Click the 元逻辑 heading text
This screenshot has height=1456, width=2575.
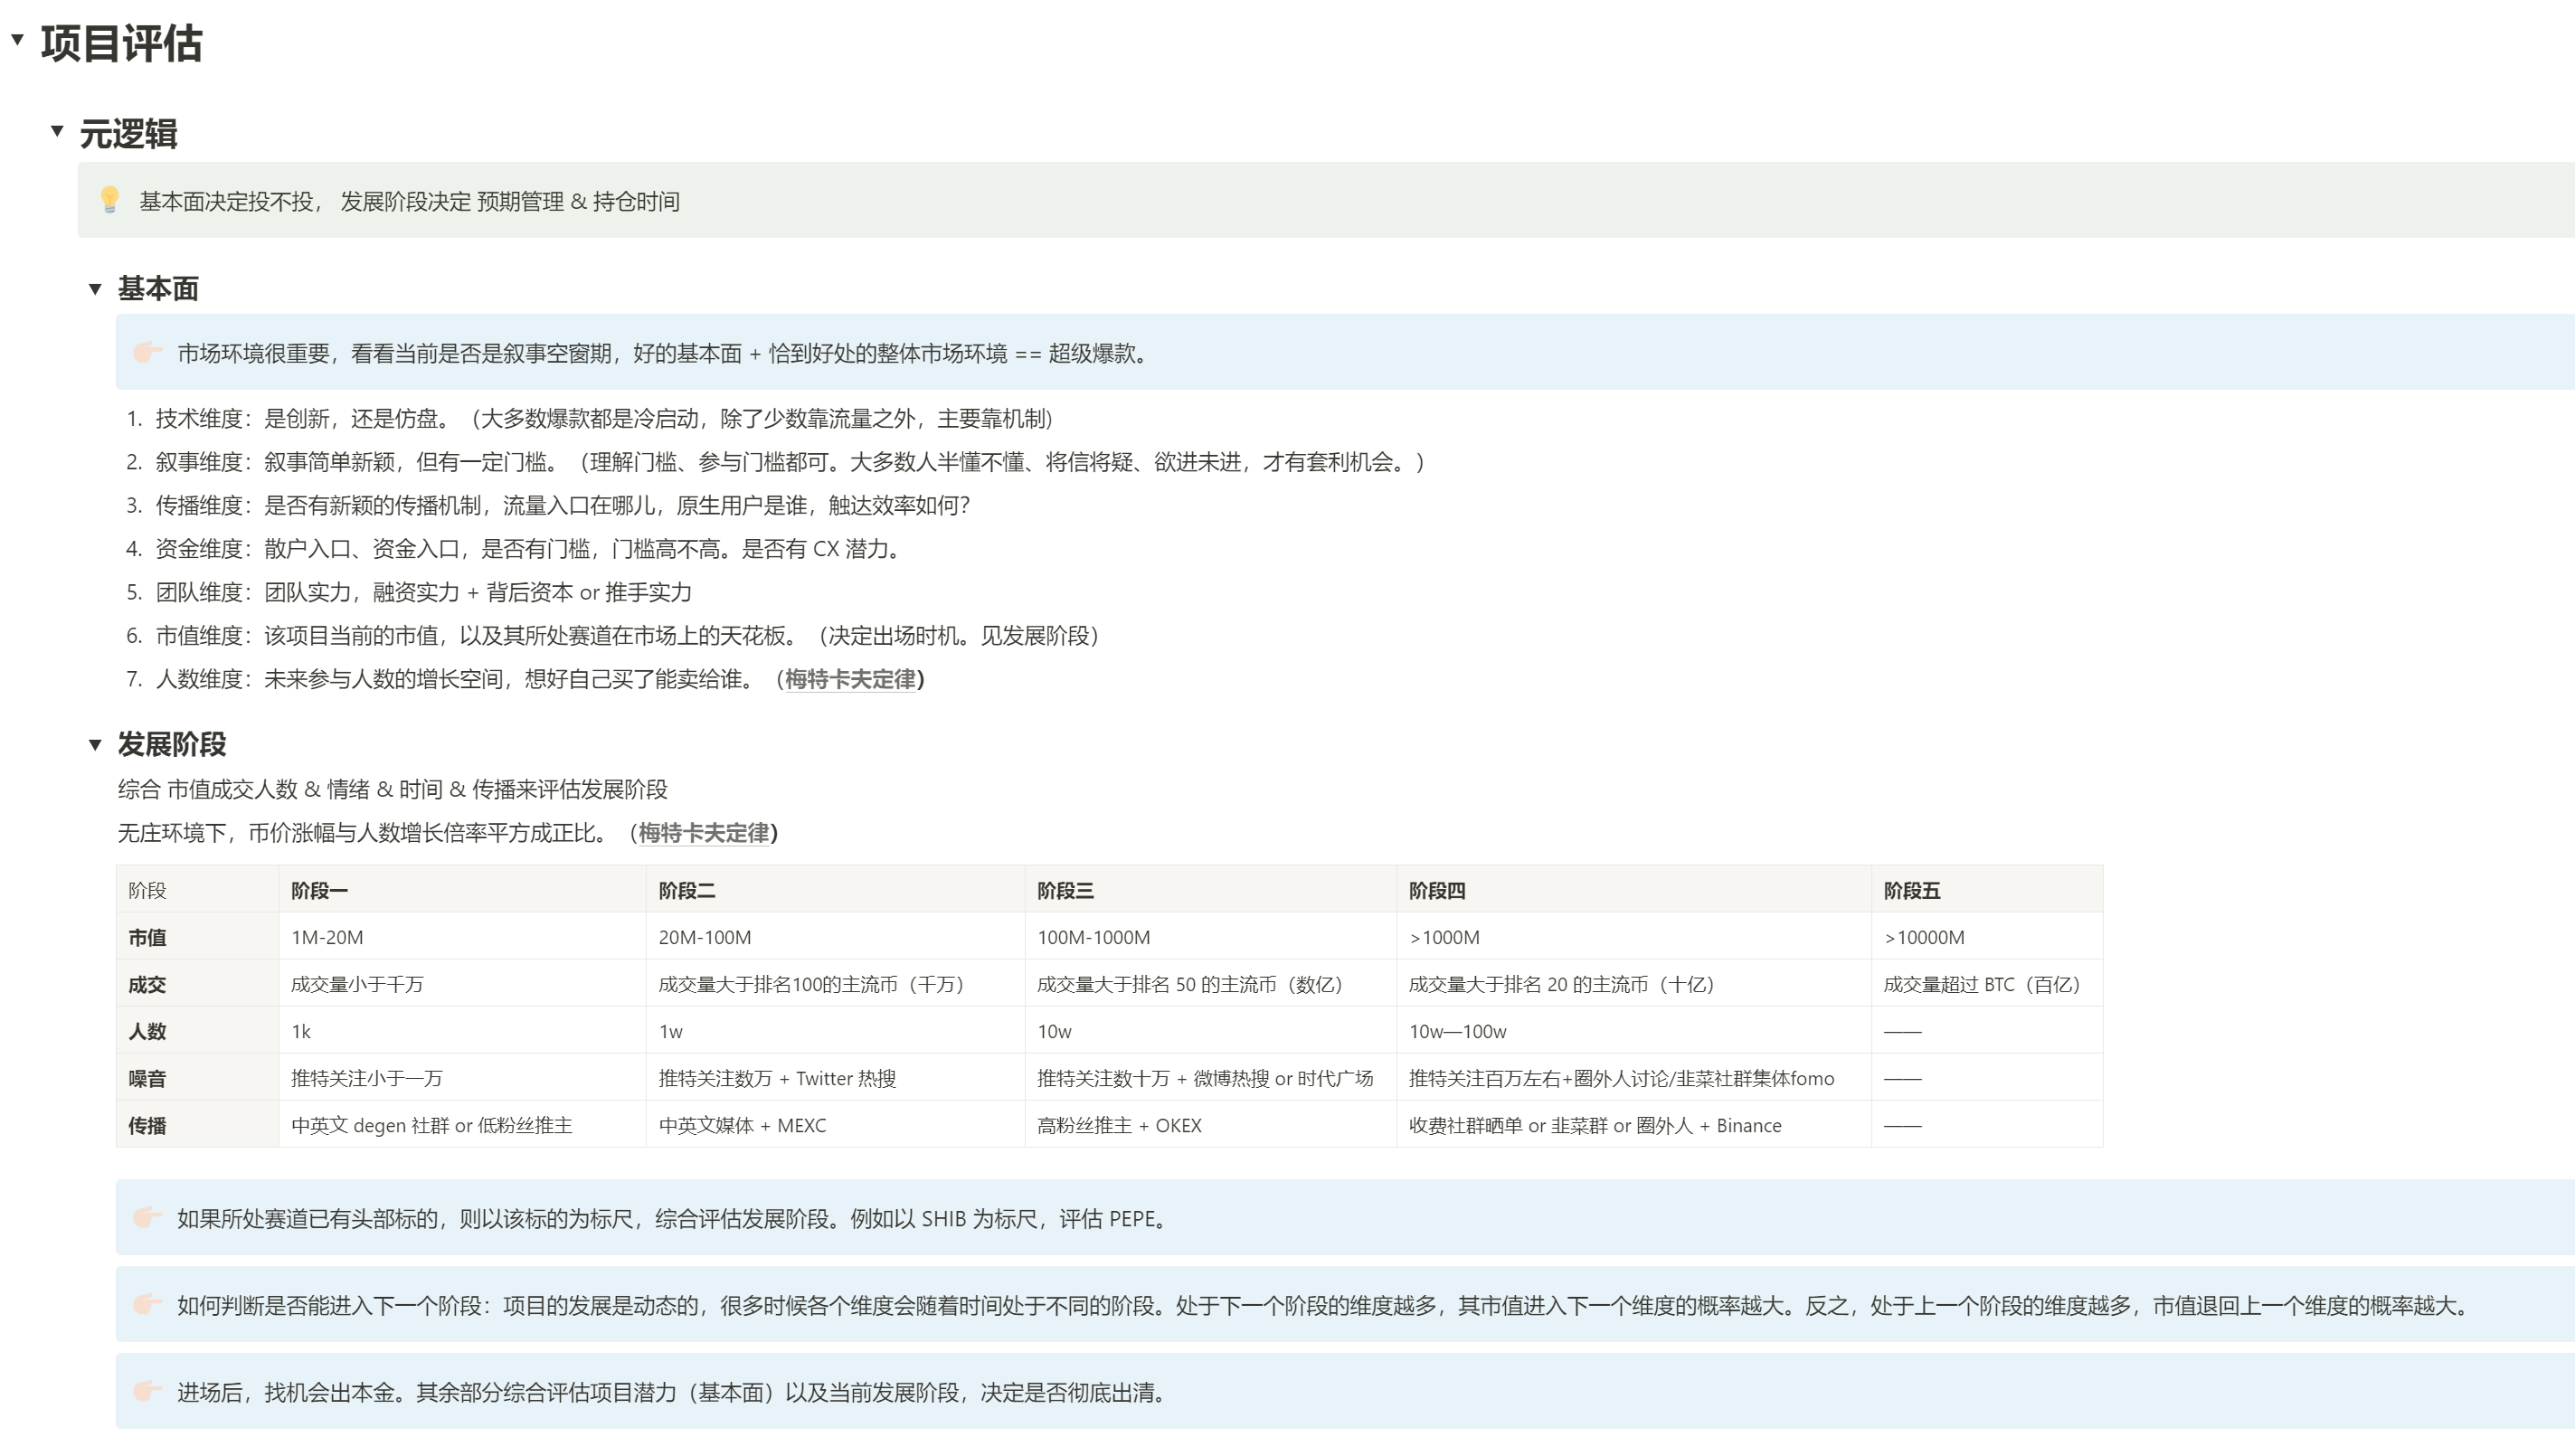tap(129, 133)
